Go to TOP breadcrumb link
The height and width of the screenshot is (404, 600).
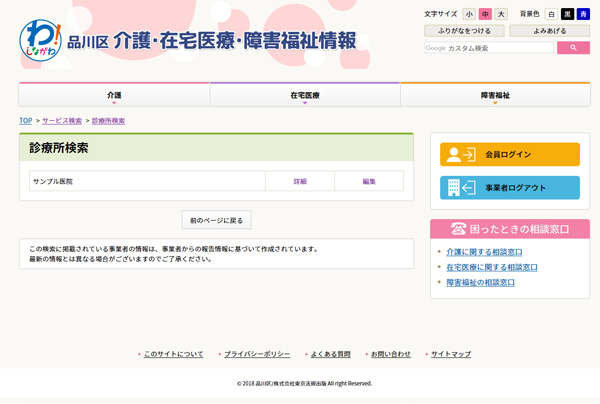[26, 121]
